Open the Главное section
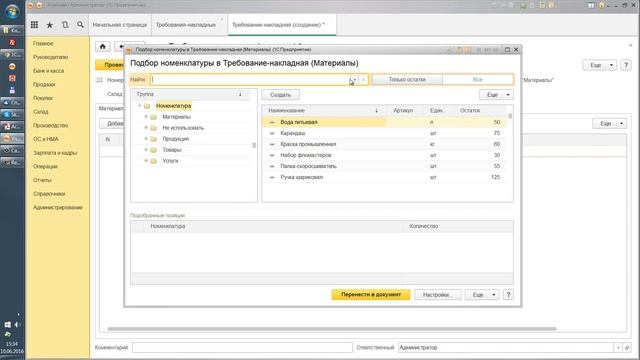Viewport: 640px width, 360px height. click(x=43, y=43)
